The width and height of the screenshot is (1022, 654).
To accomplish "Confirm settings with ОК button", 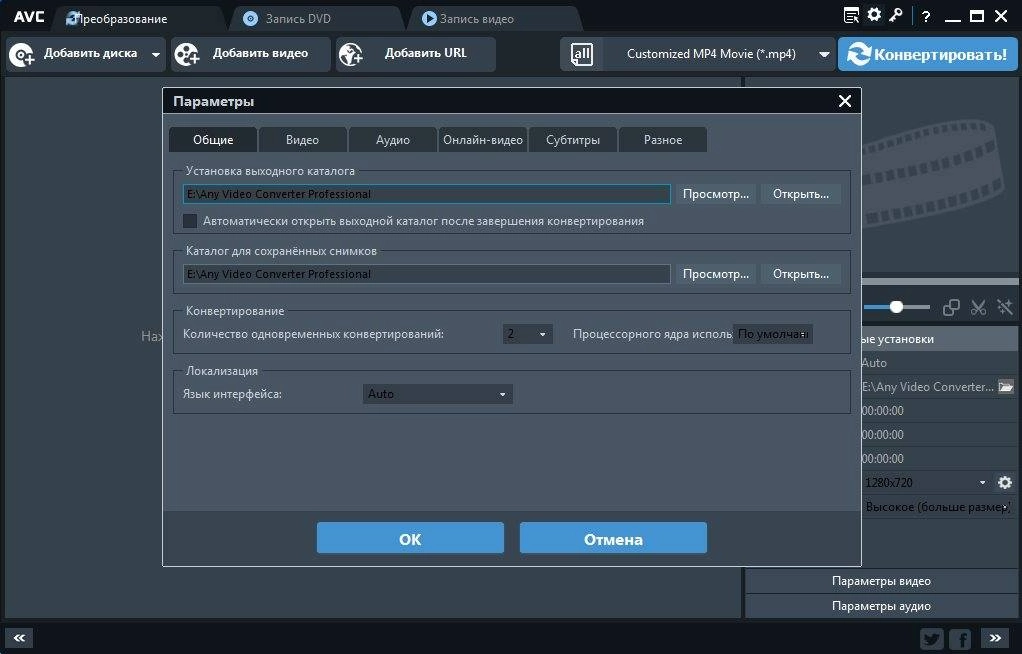I will 410,538.
